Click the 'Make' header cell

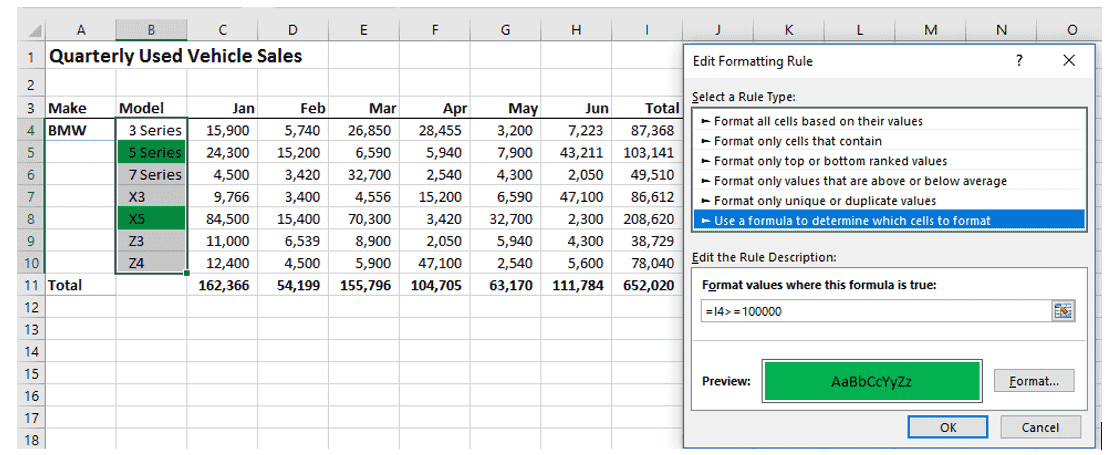point(80,108)
